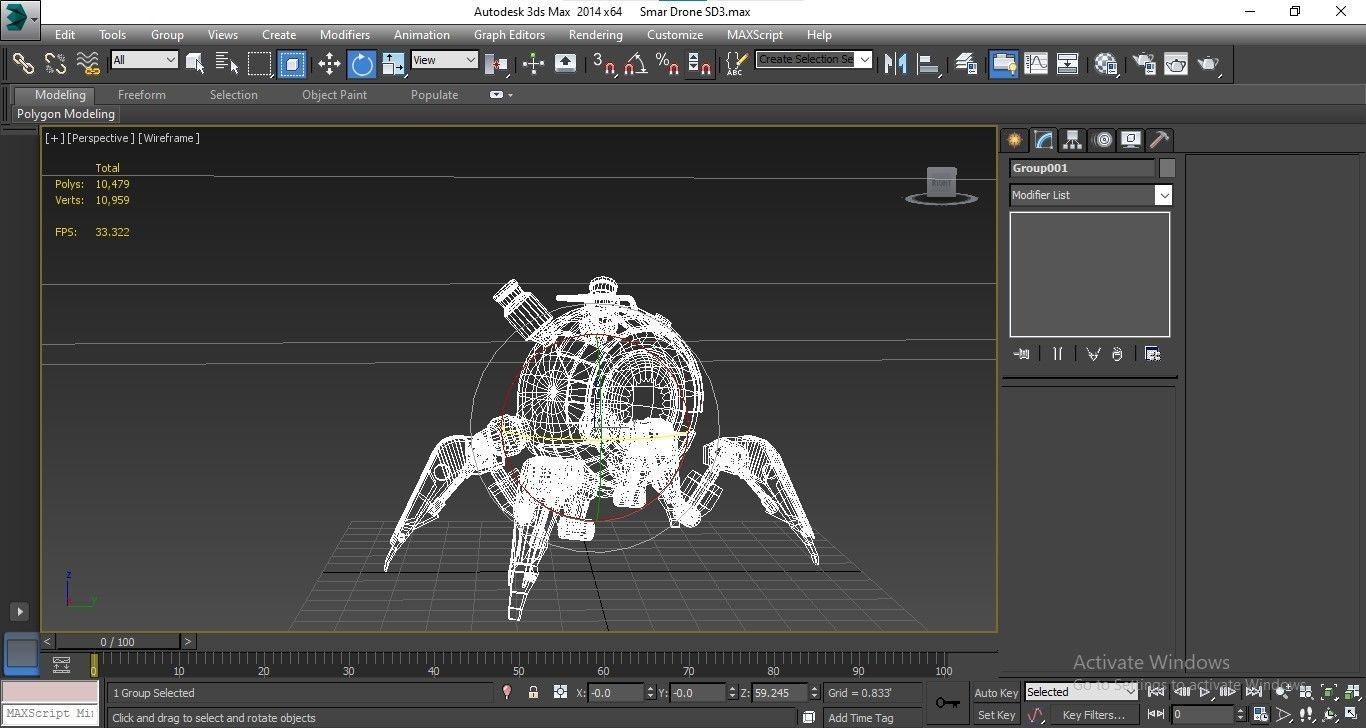Viewport: 1366px width, 728px height.
Task: Activate the Select Object tool
Action: [x=195, y=63]
